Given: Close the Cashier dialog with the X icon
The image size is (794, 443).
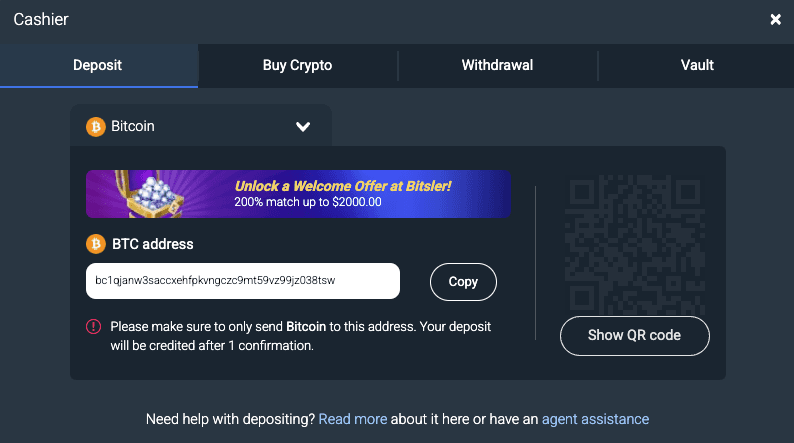Looking at the screenshot, I should [775, 20].
